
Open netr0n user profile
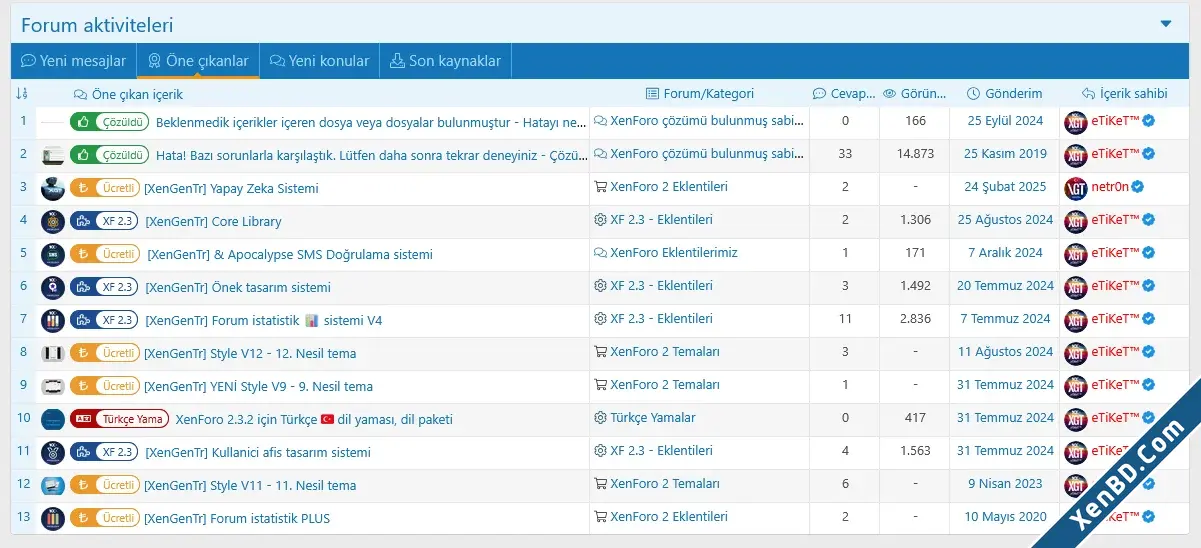tap(1110, 187)
